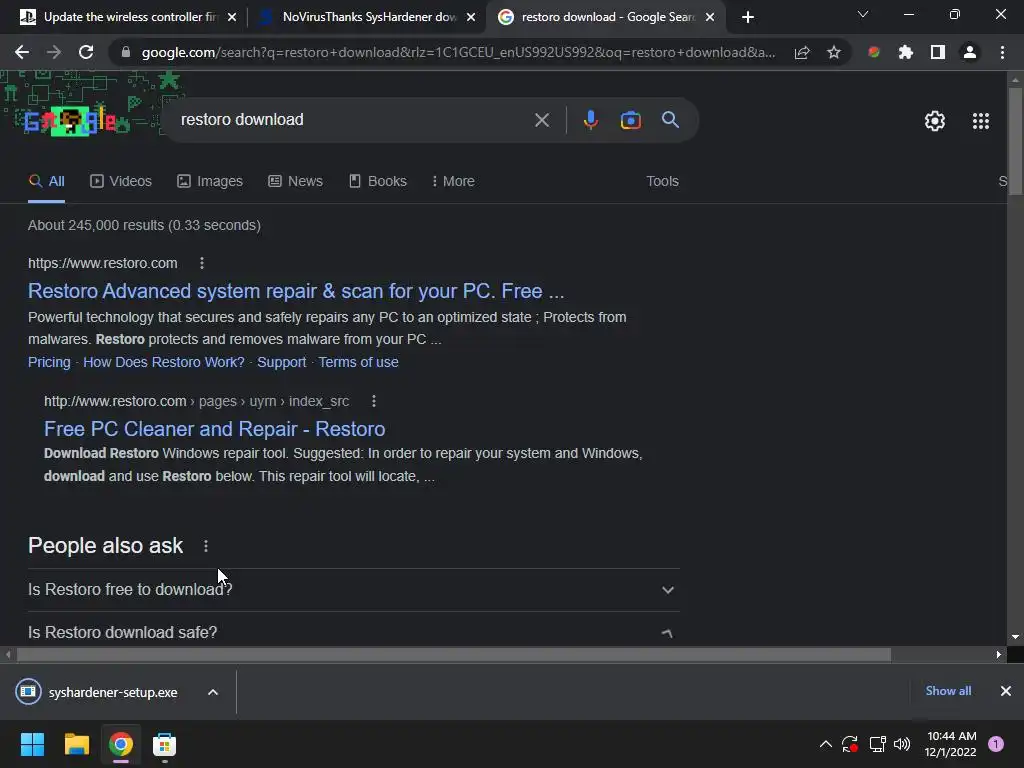Select the Videos results tab
The image size is (1024, 768).
[121, 182]
